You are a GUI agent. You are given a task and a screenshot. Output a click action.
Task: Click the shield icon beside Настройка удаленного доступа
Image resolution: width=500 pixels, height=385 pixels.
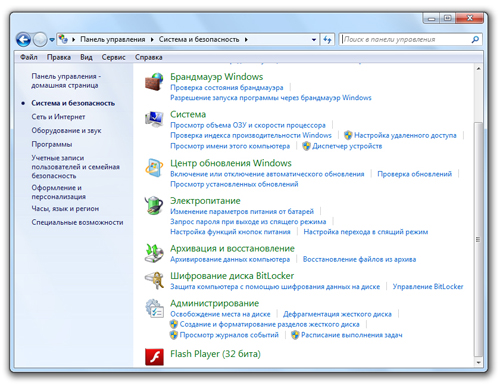click(x=348, y=135)
